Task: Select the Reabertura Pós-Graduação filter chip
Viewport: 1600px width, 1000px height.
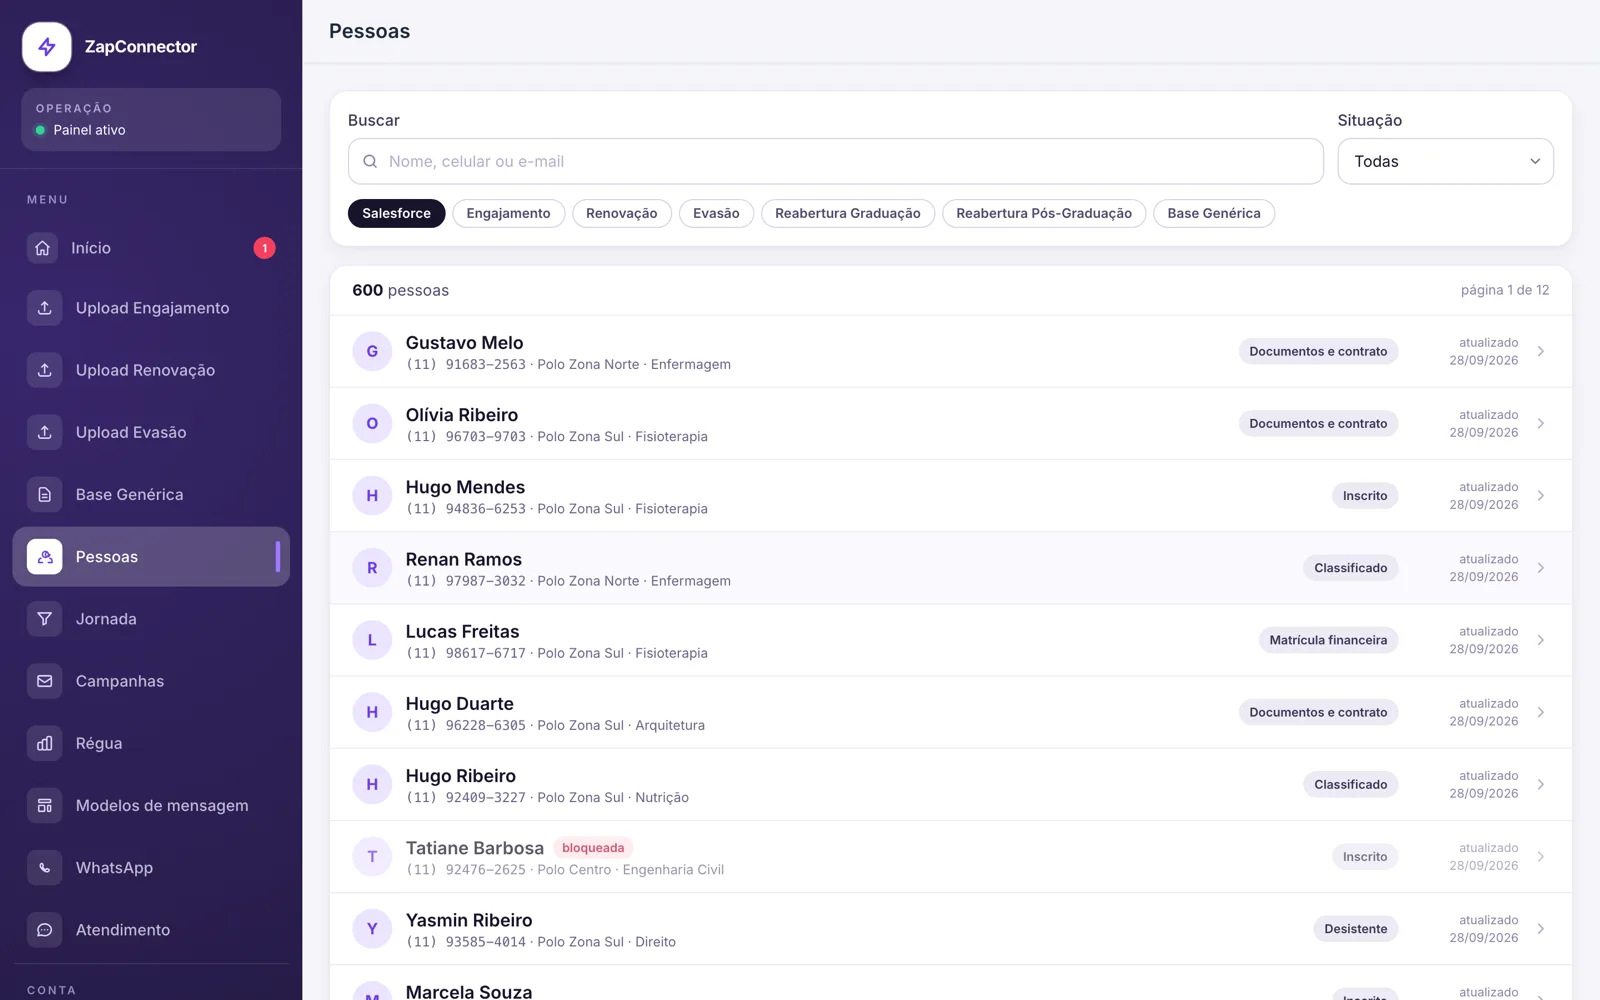Action: point(1044,213)
